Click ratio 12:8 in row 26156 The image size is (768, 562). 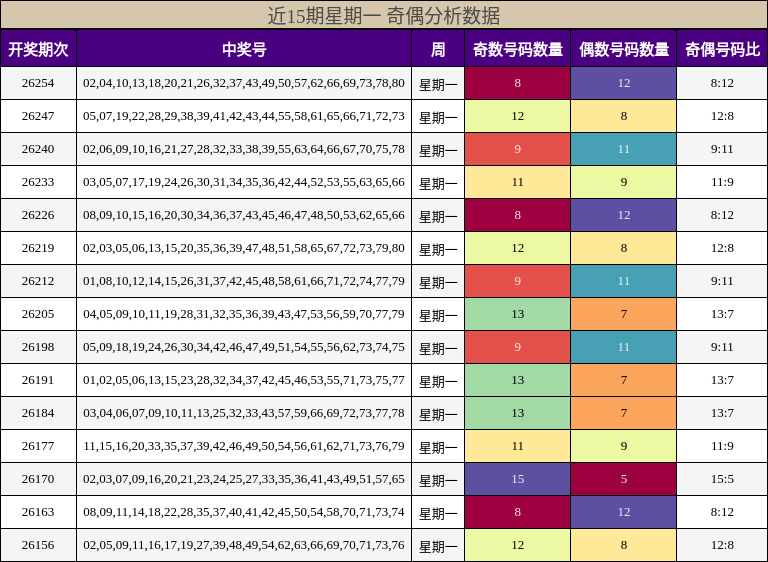tap(722, 545)
